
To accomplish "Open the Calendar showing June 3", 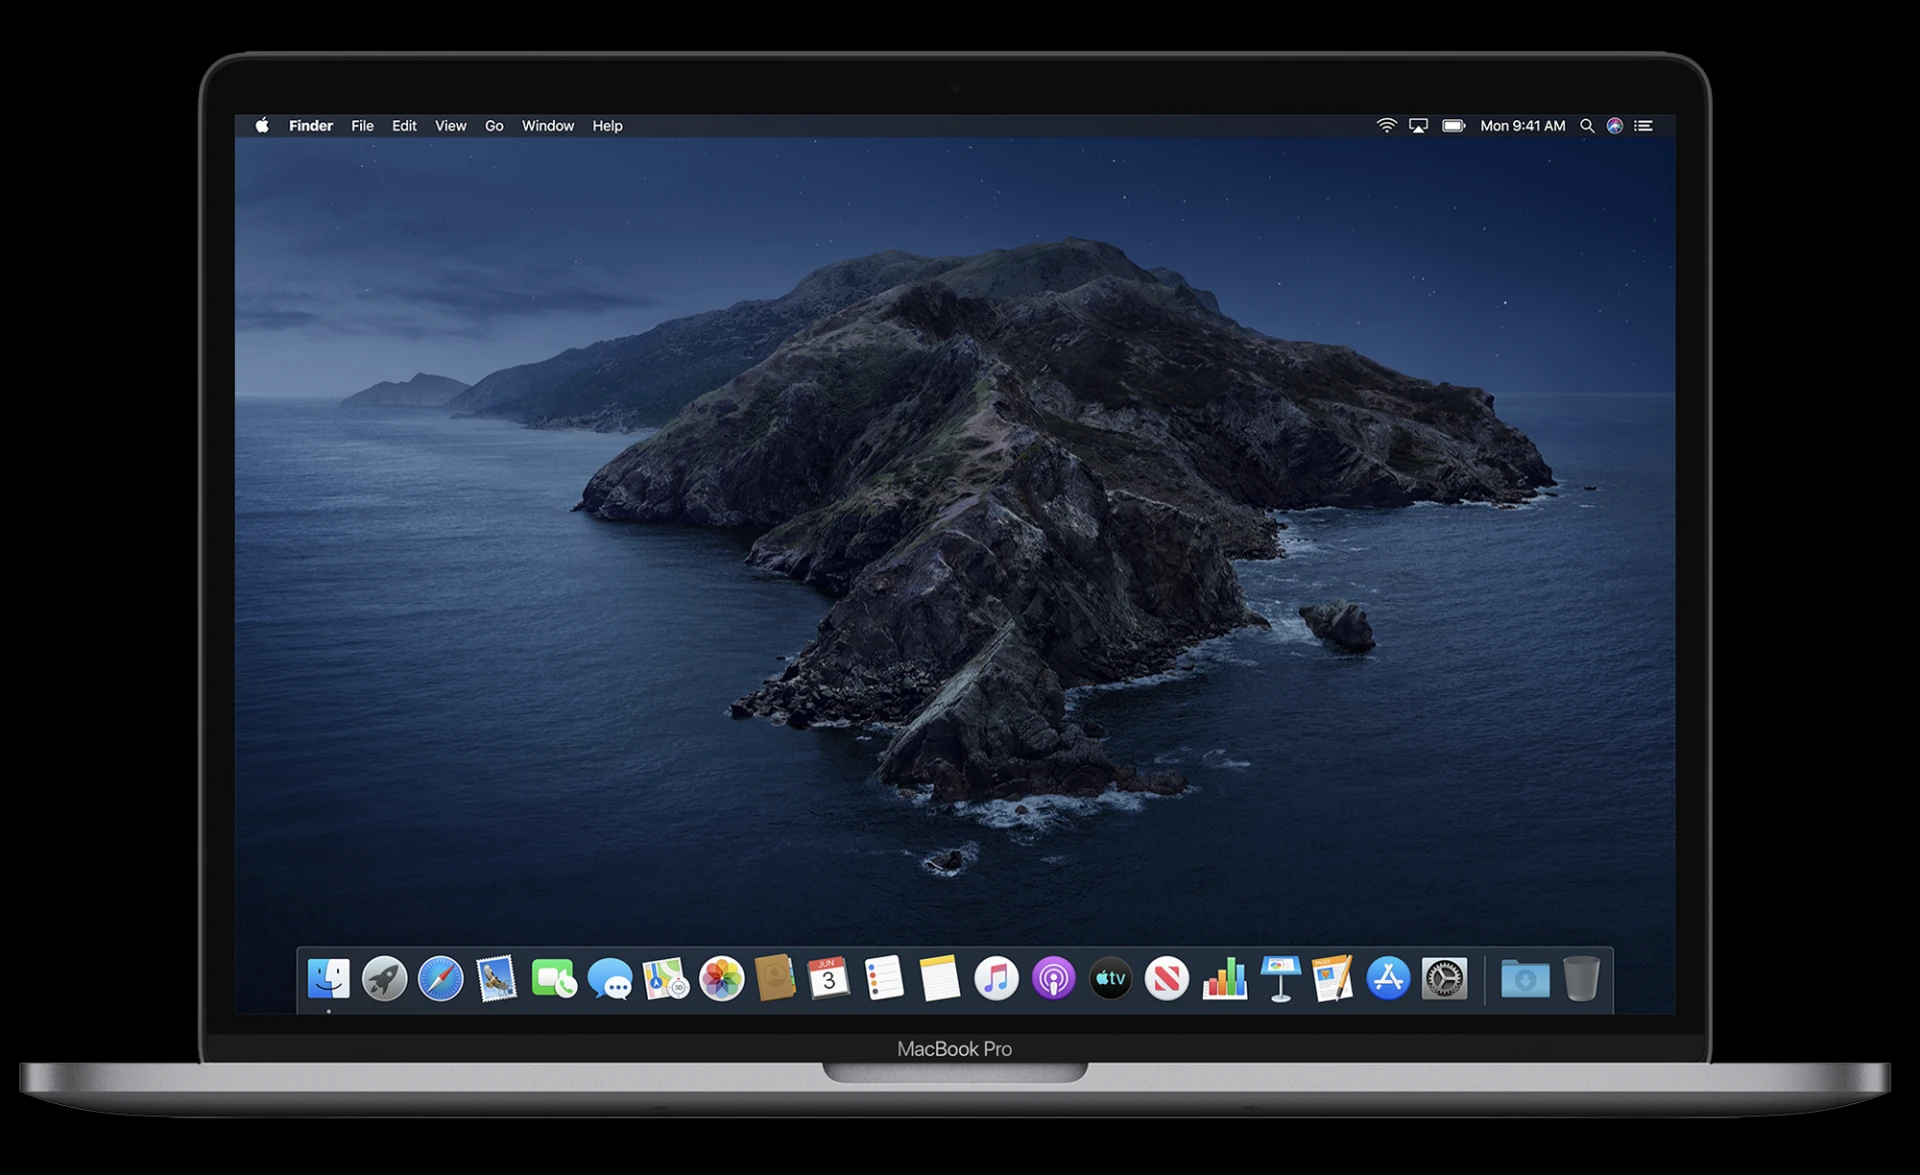I will pos(830,980).
